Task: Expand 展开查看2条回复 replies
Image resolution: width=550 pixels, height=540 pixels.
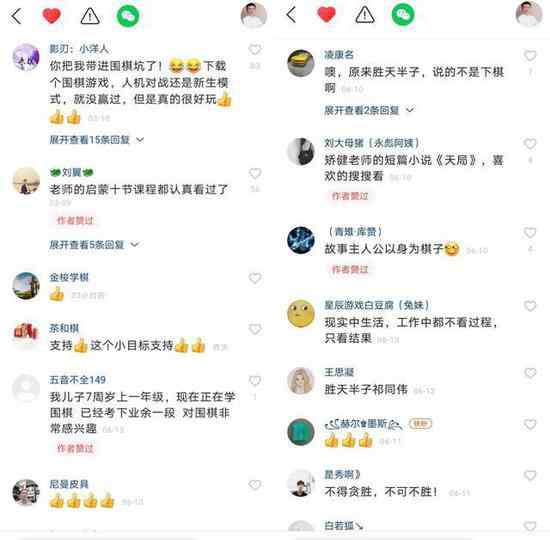Action: click(x=369, y=111)
